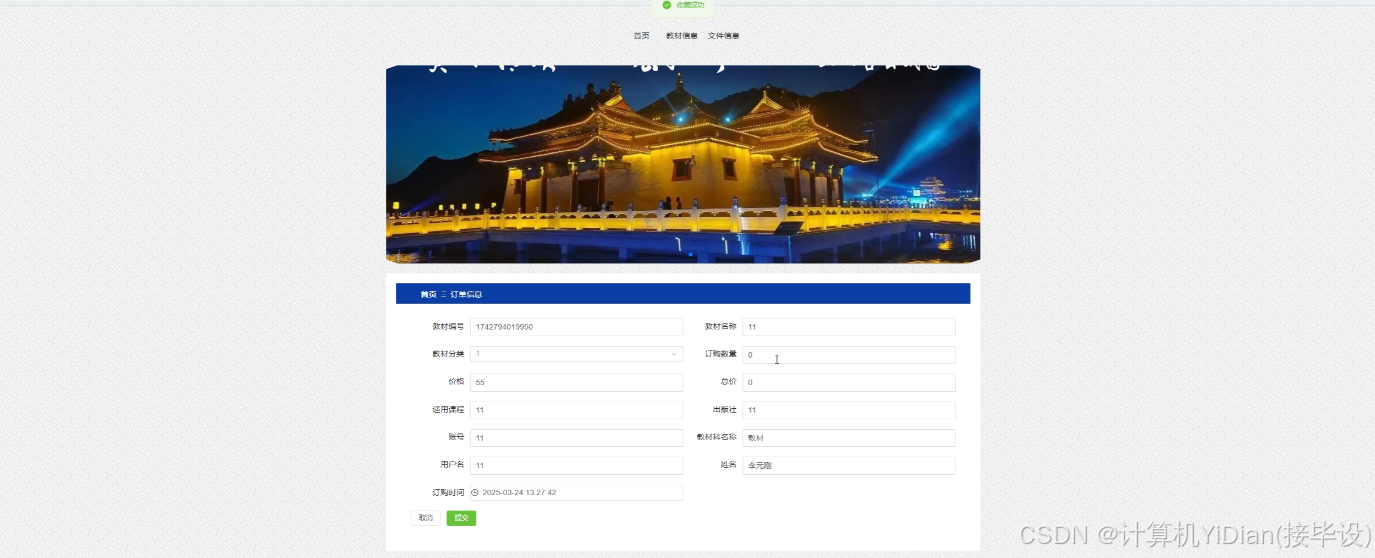Click the 账号 input field

pyautogui.click(x=576, y=438)
